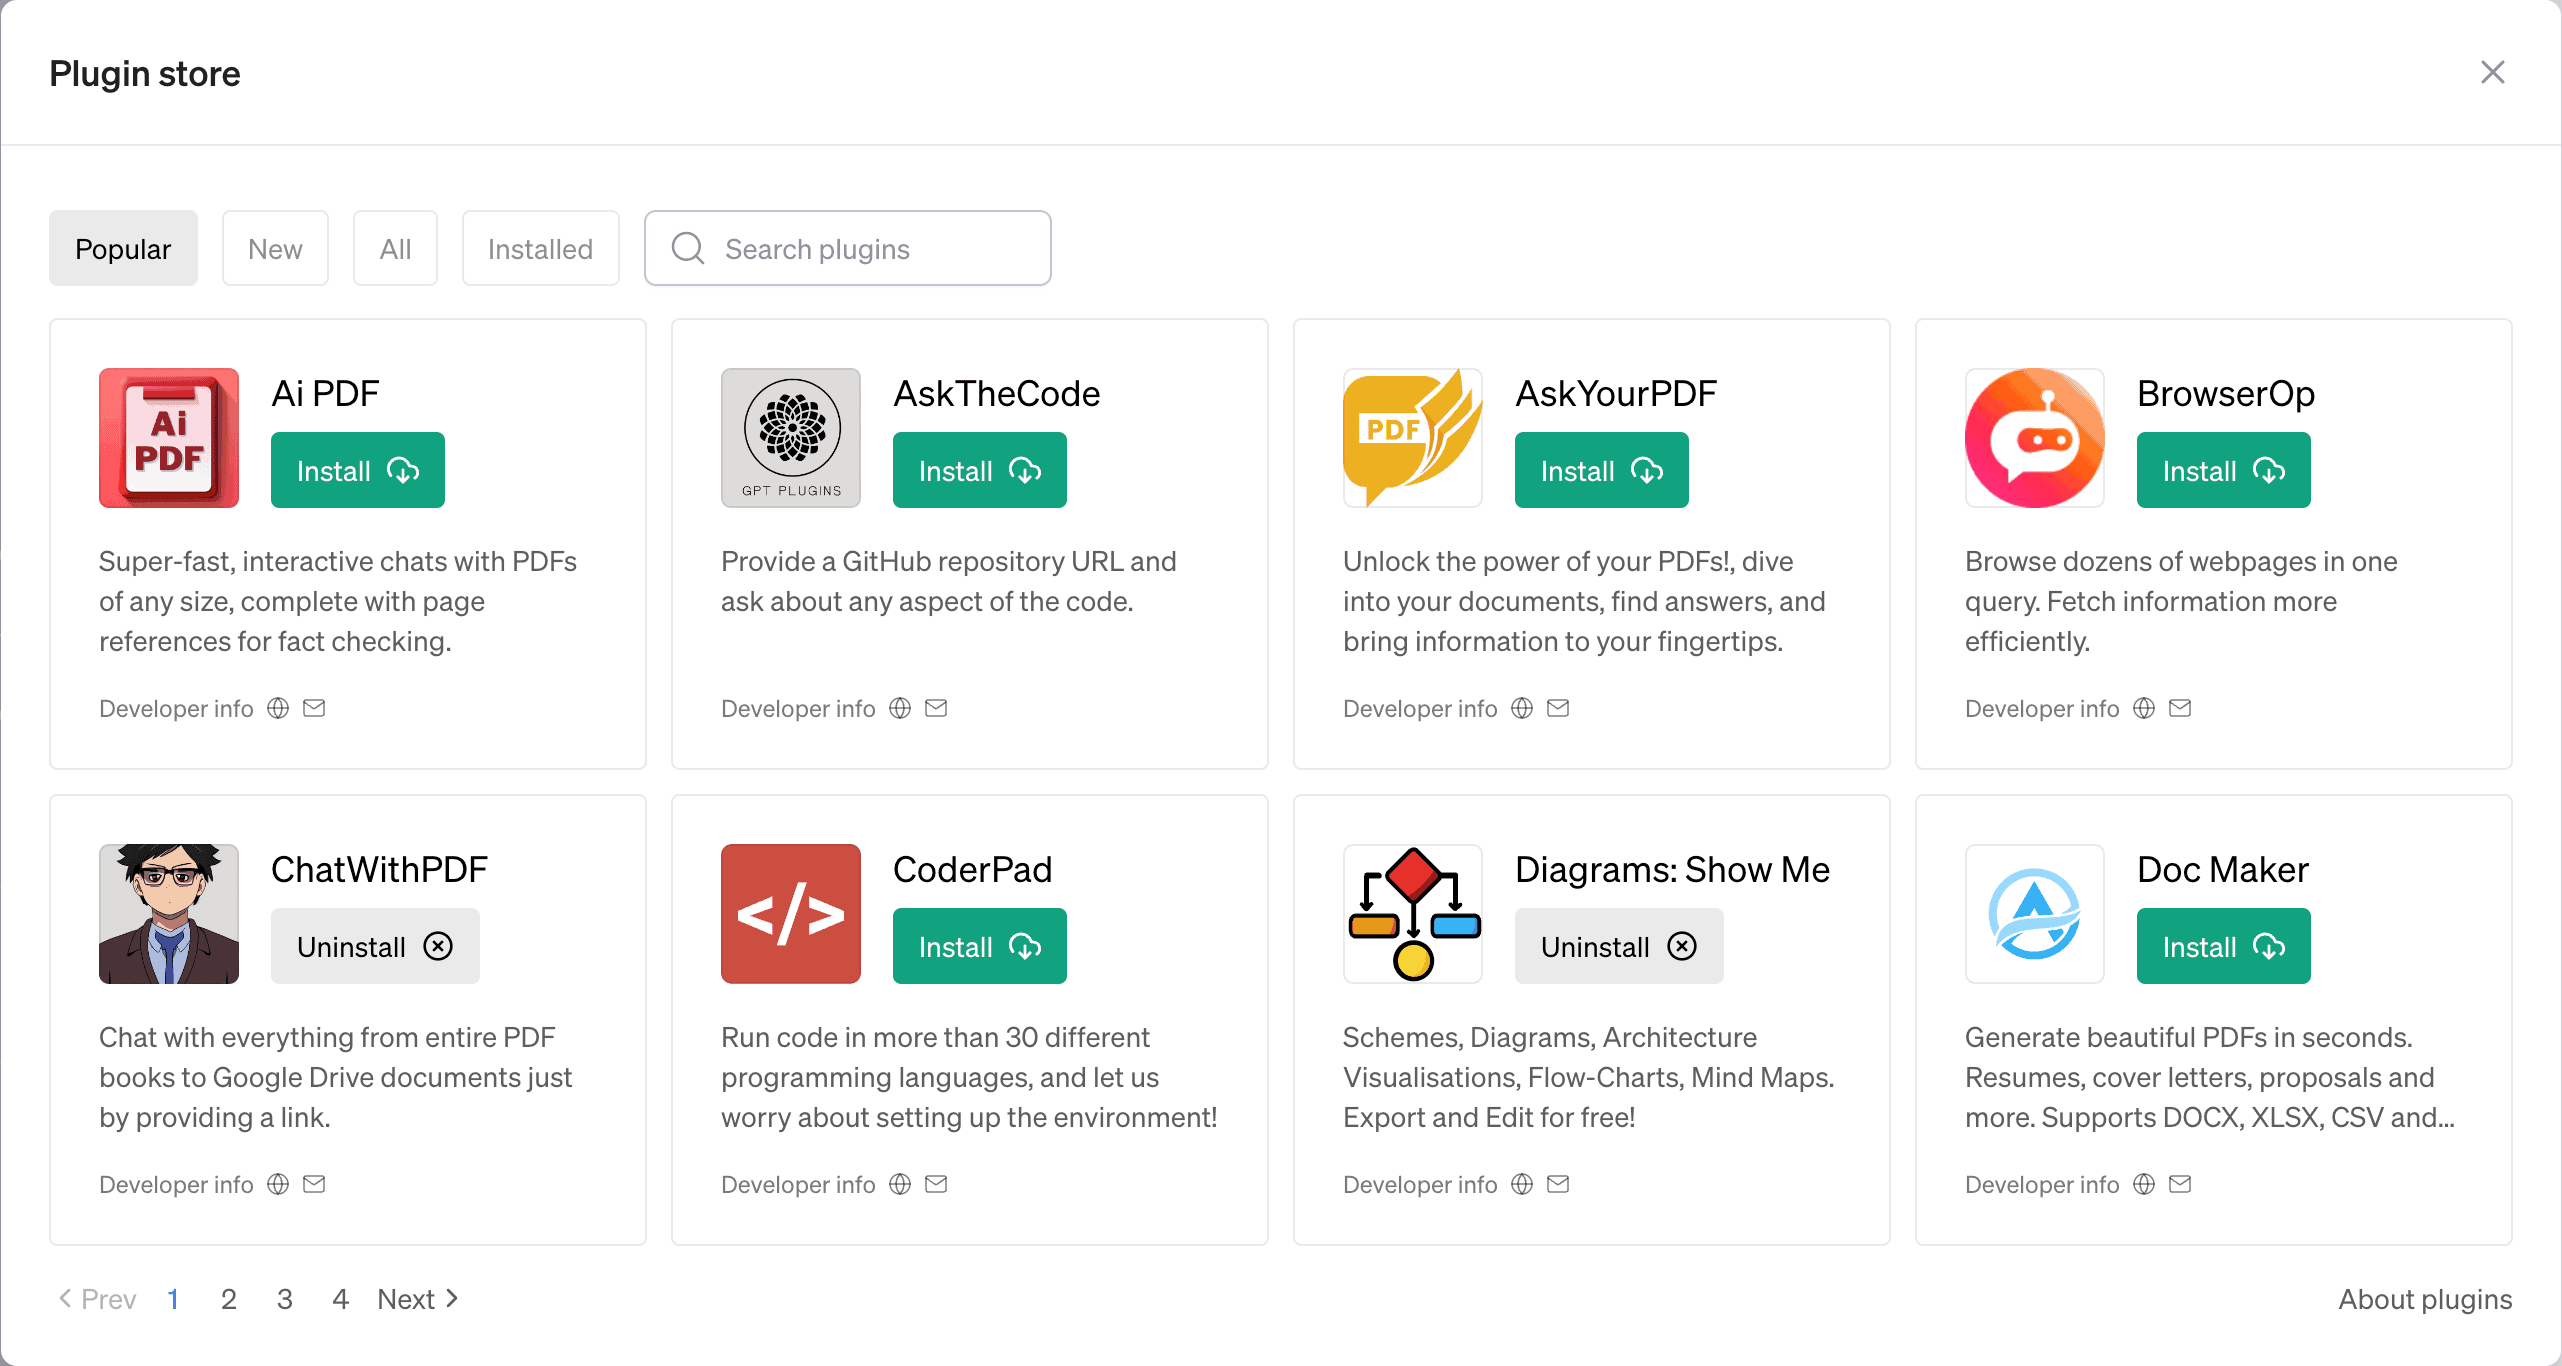Click the AskYourPDF developer website globe icon

coord(1522,708)
